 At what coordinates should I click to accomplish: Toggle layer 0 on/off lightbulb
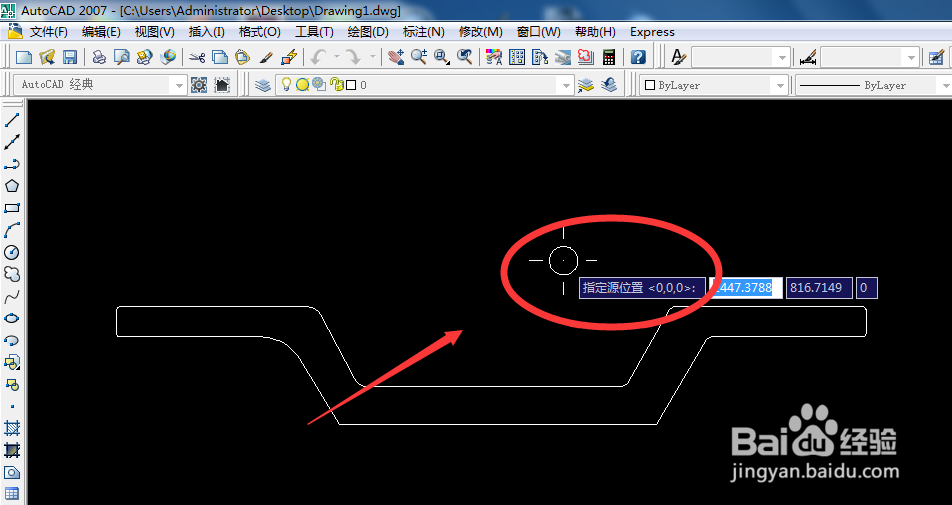(x=287, y=84)
